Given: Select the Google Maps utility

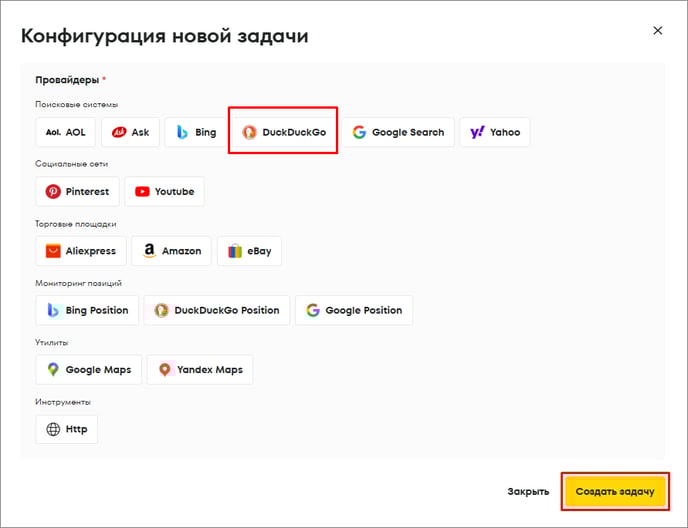Looking at the screenshot, I should [x=89, y=370].
